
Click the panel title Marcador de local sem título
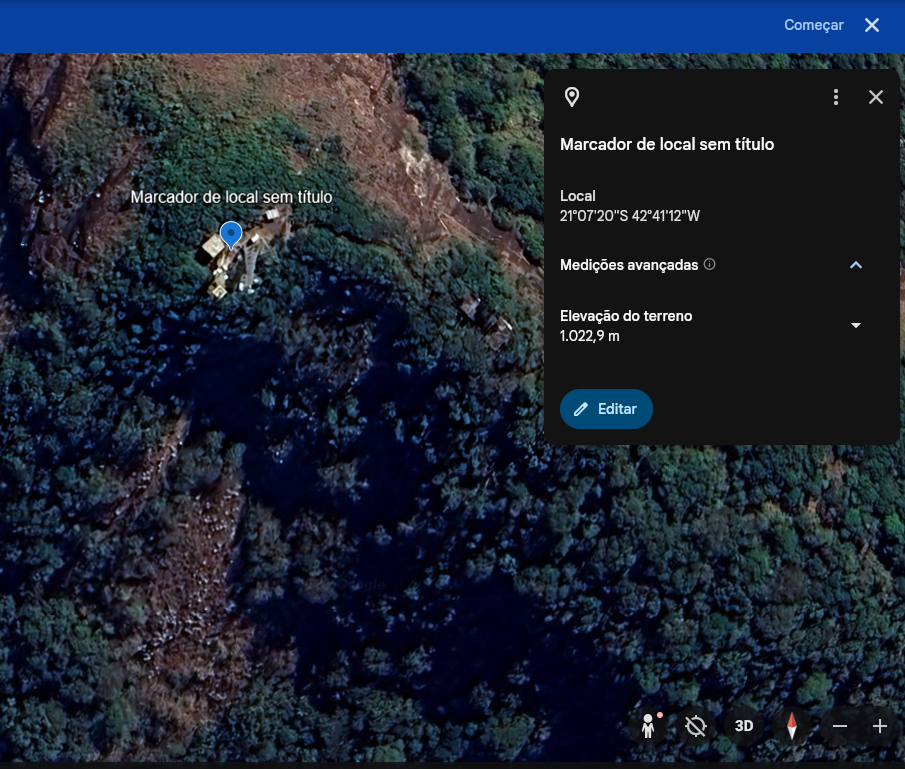tap(667, 144)
